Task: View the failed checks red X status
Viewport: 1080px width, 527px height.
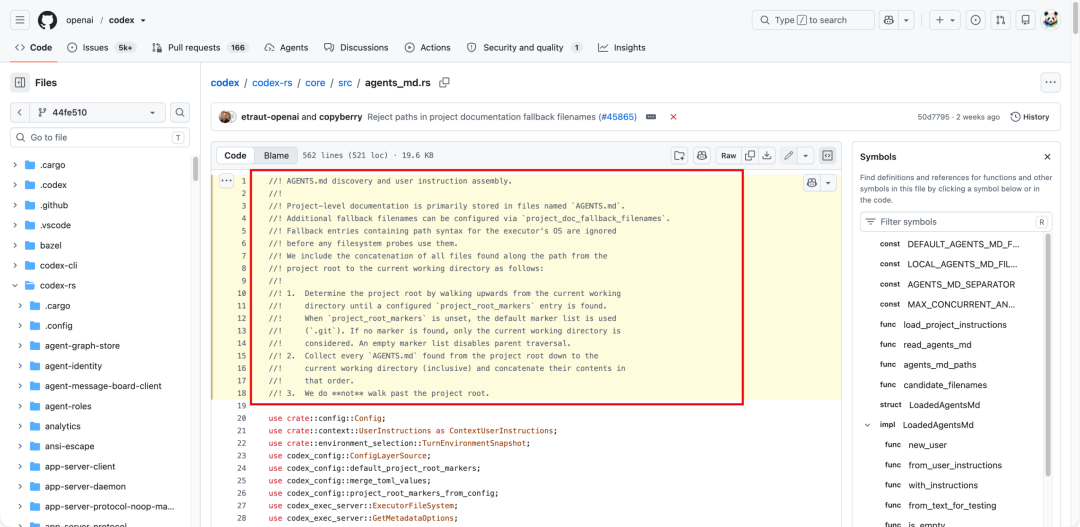Action: 673,117
